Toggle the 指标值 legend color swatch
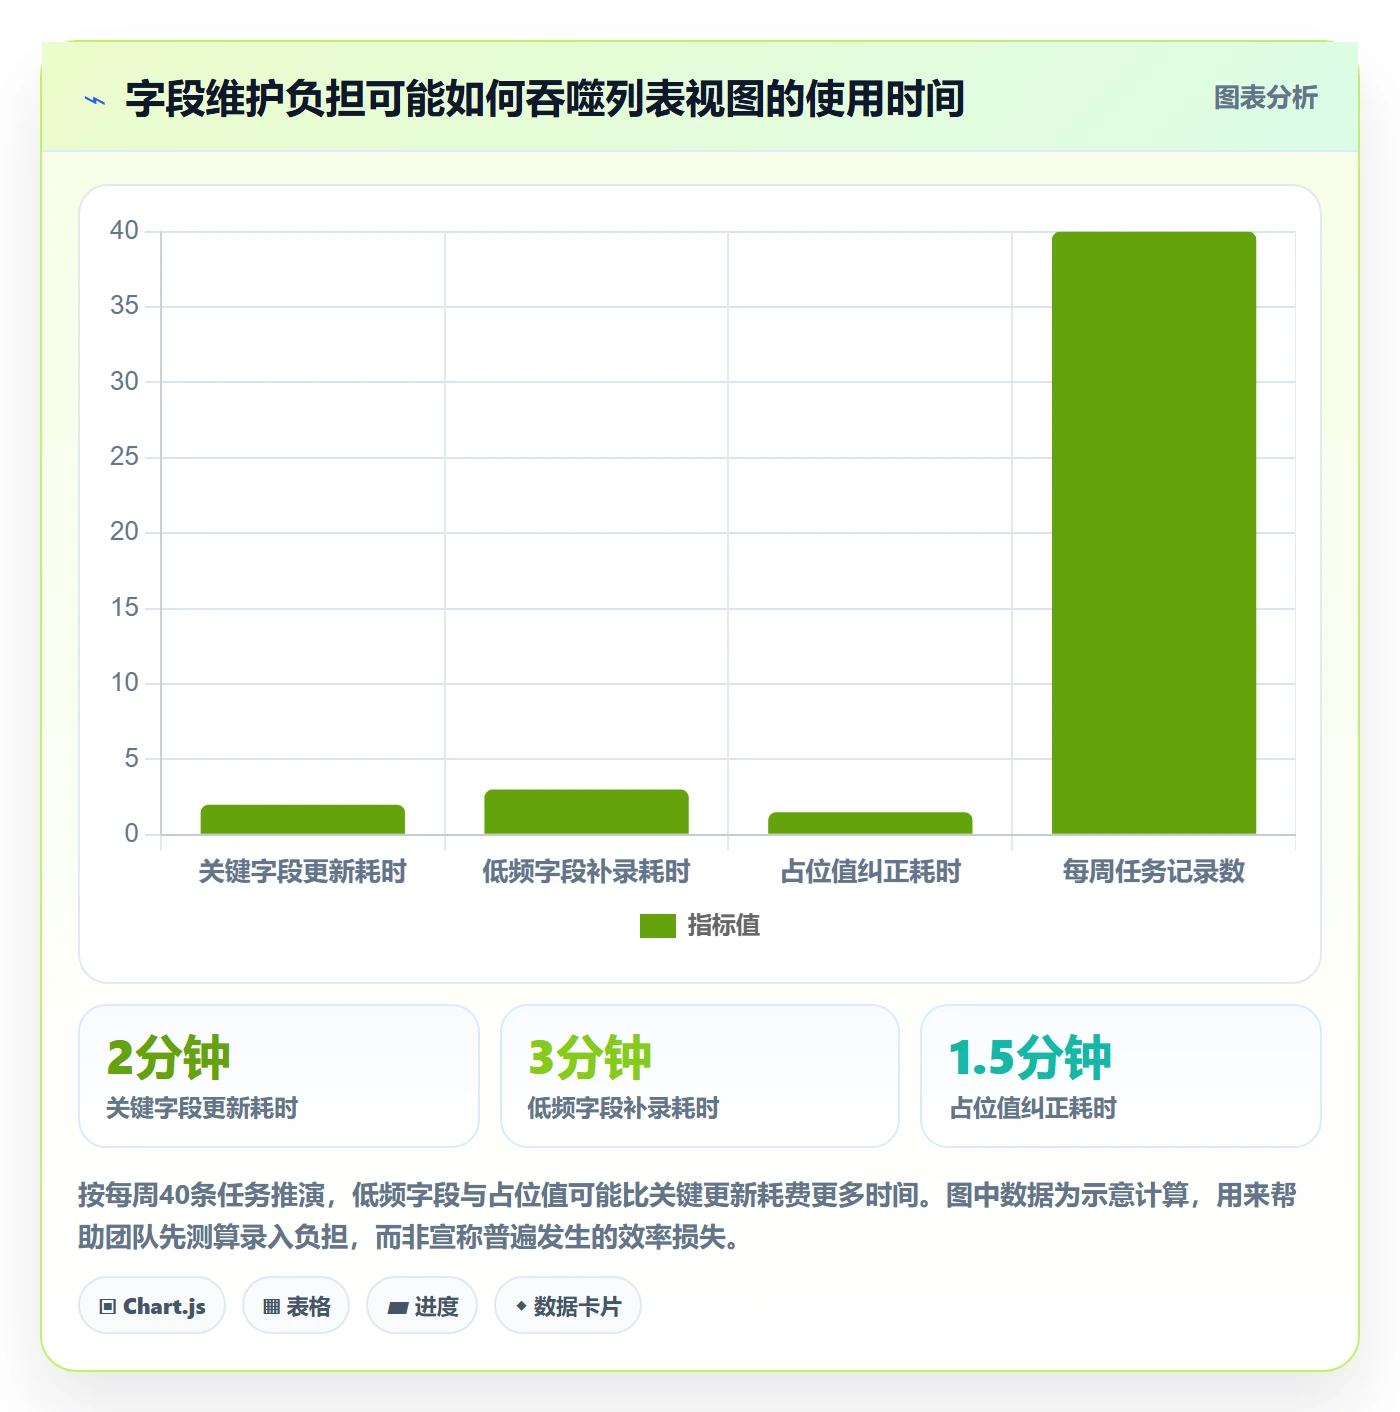1400x1412 pixels. (x=658, y=926)
